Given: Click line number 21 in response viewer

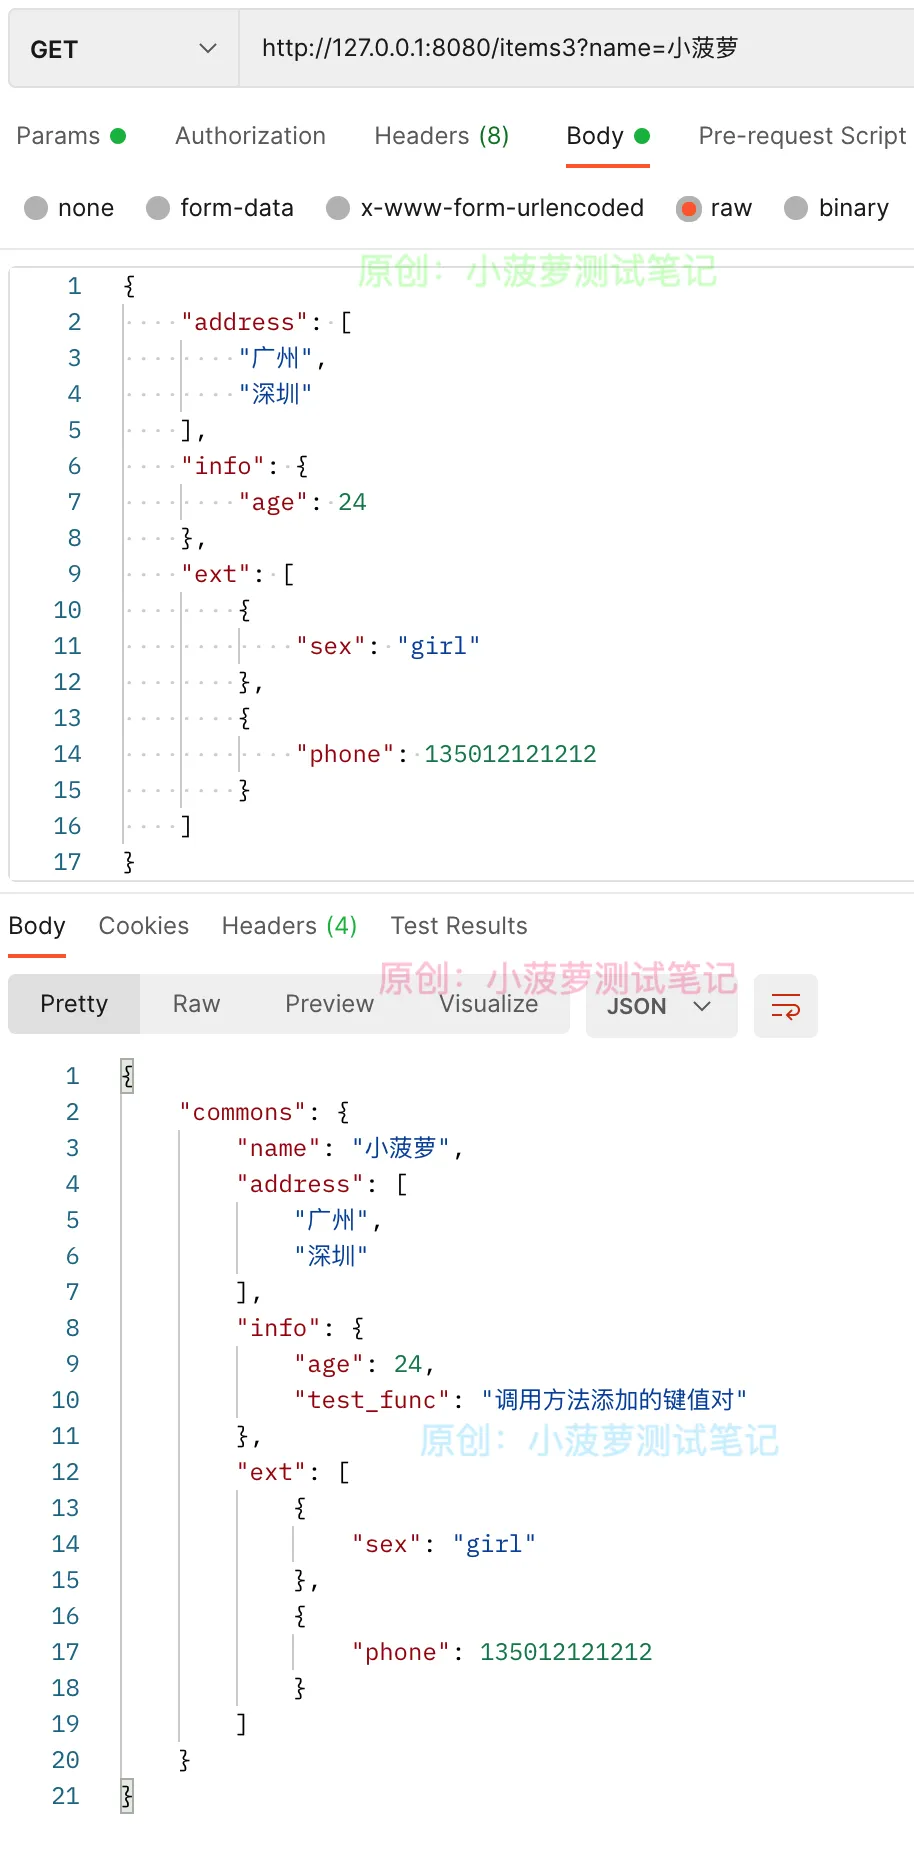Looking at the screenshot, I should point(65,1796).
